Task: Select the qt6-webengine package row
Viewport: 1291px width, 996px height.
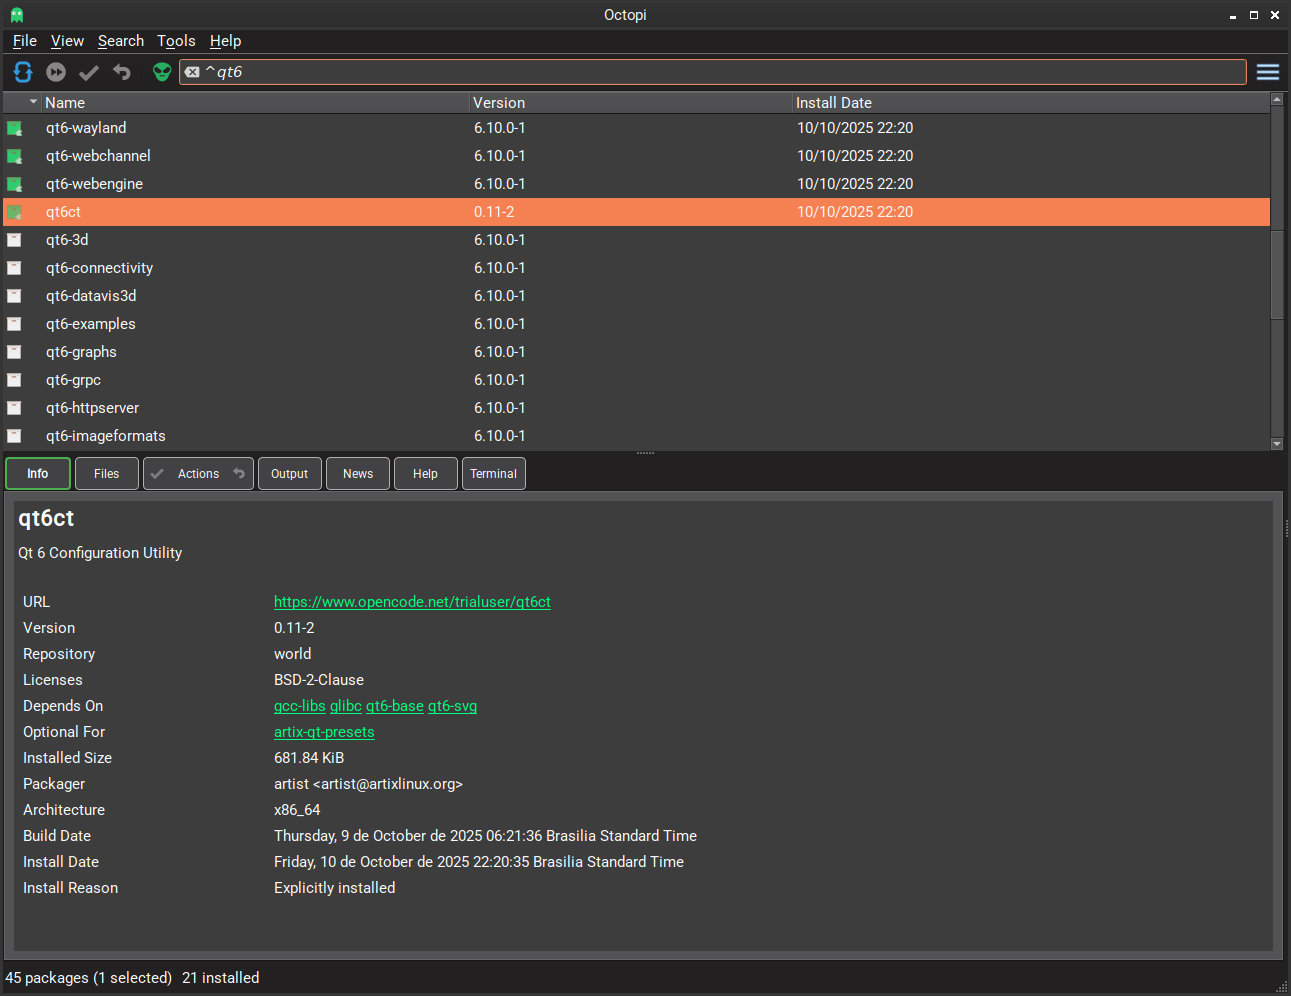Action: pos(637,184)
